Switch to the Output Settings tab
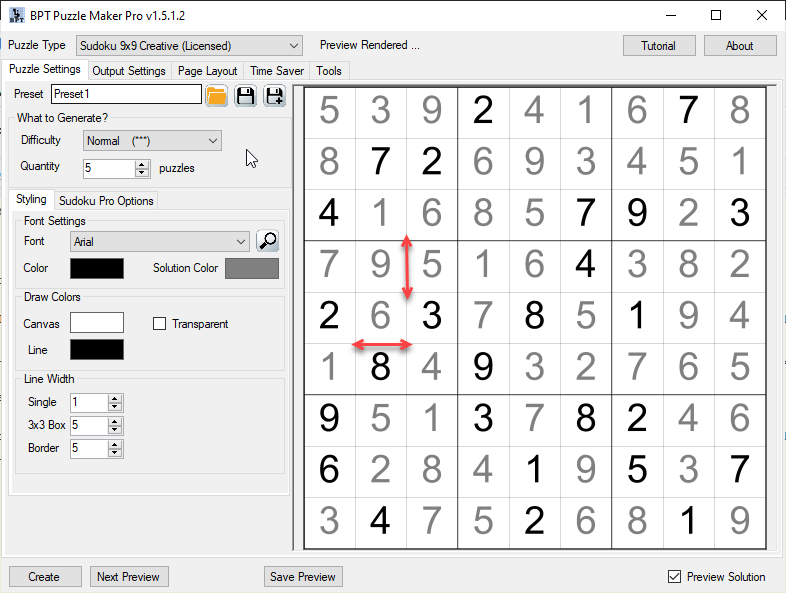Image resolution: width=786 pixels, height=593 pixels. pos(129,71)
